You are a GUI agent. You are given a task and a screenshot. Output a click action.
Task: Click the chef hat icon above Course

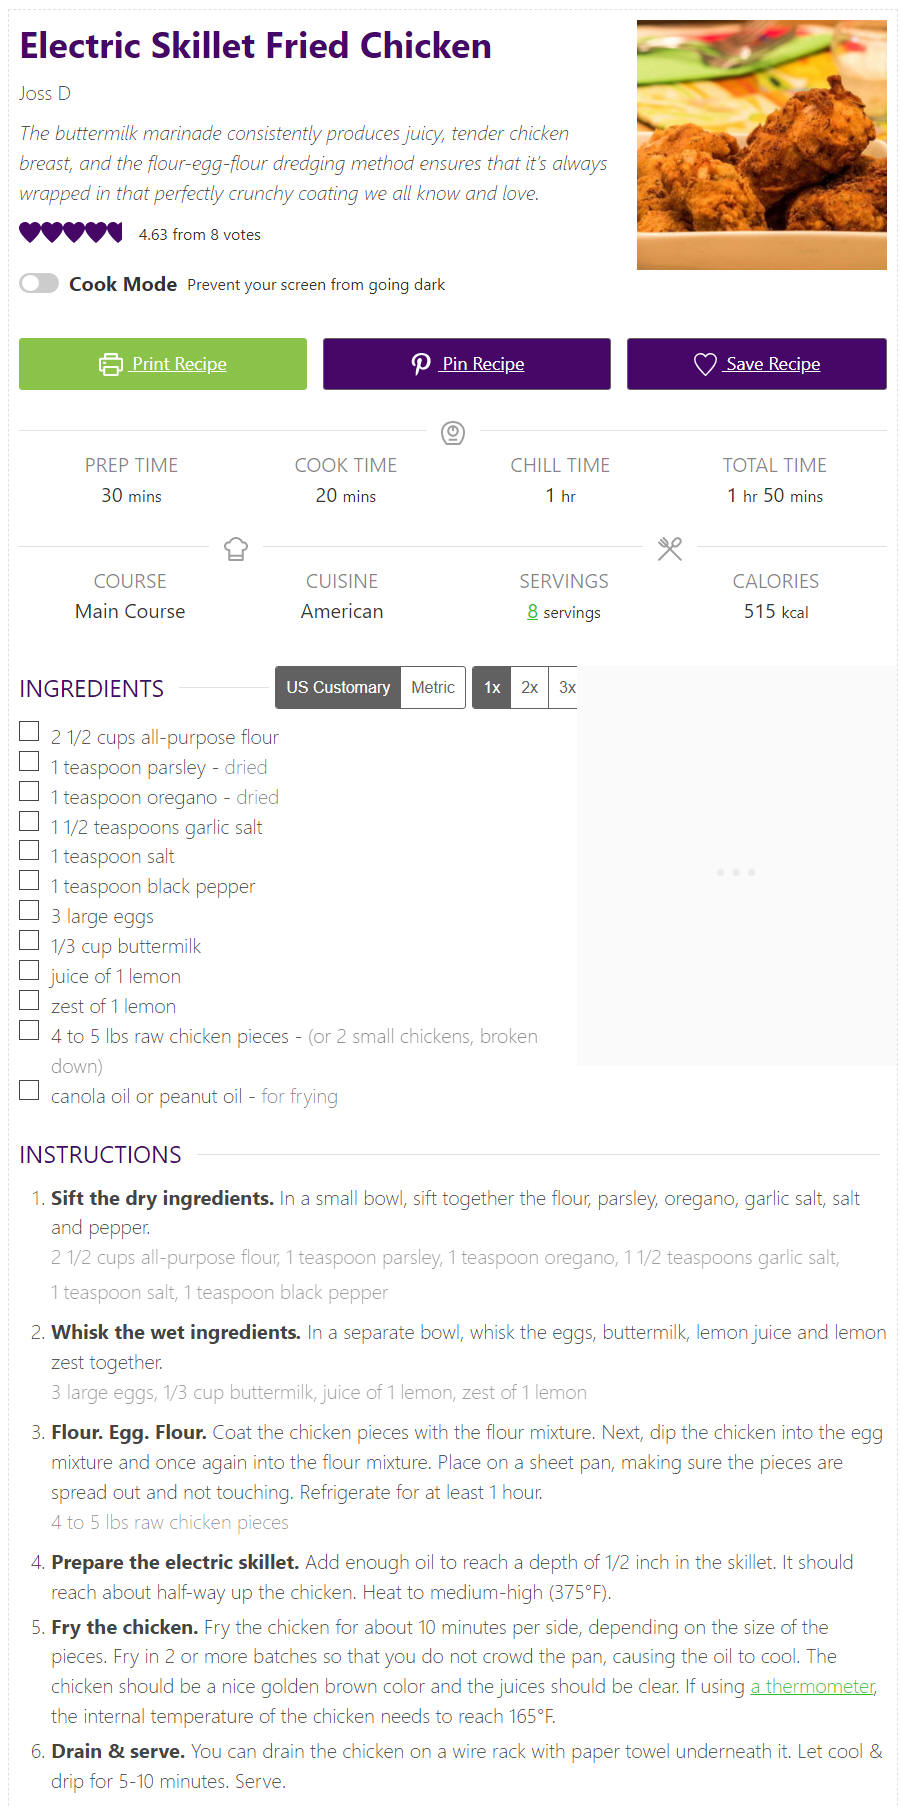coord(236,549)
